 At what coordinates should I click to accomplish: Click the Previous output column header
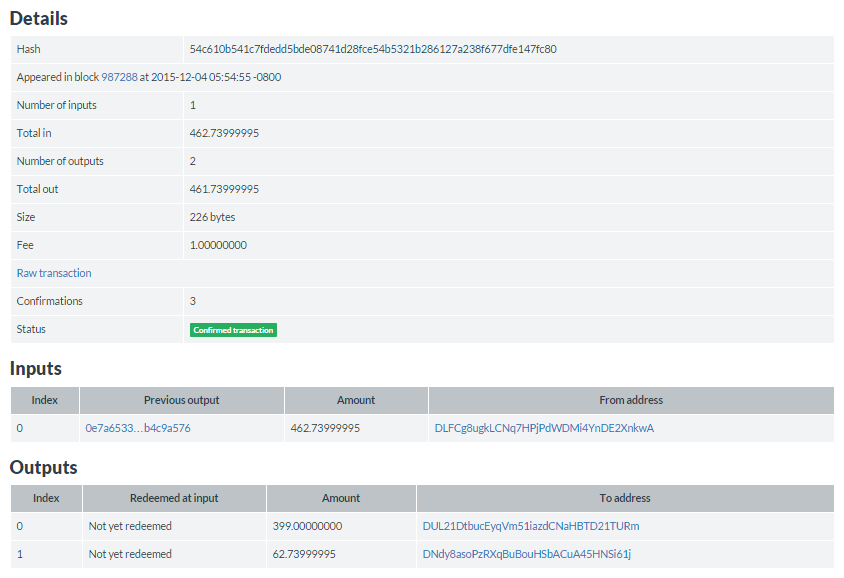tap(181, 400)
